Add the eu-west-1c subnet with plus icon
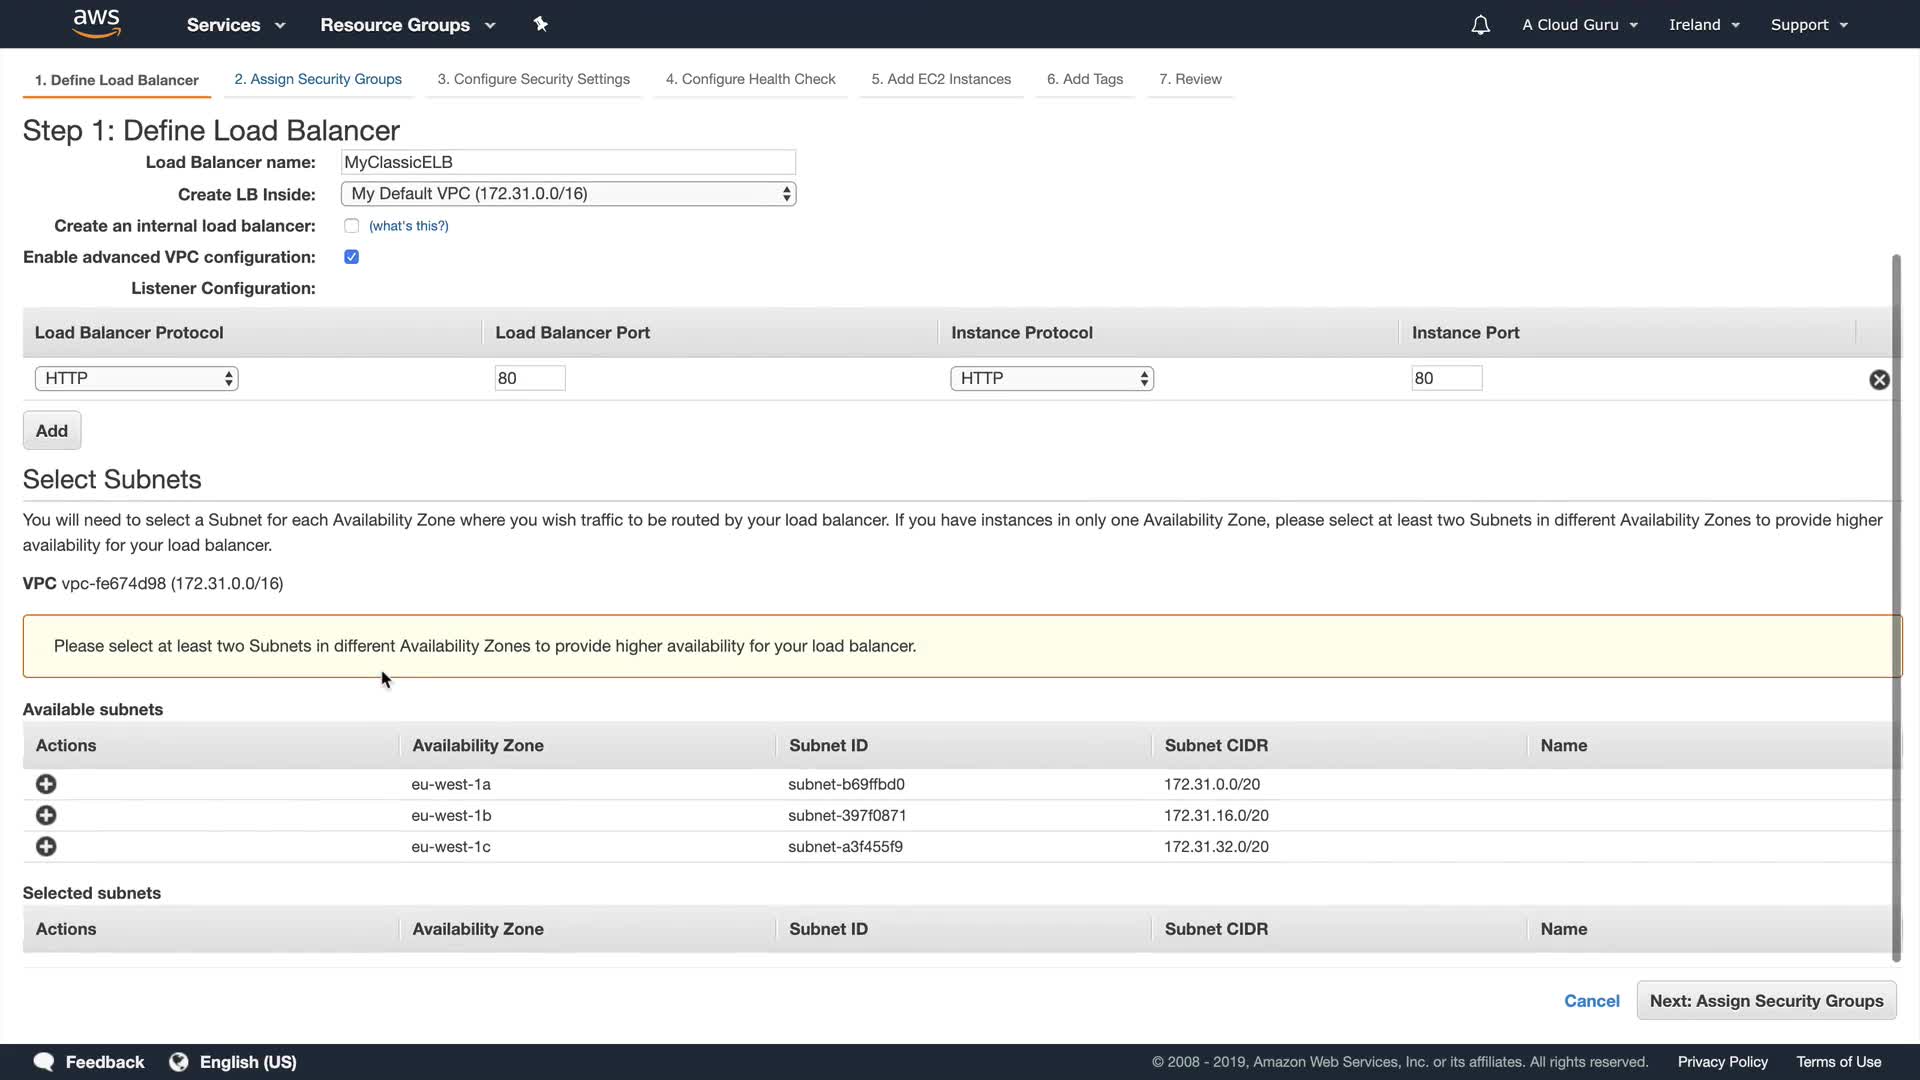 [46, 847]
